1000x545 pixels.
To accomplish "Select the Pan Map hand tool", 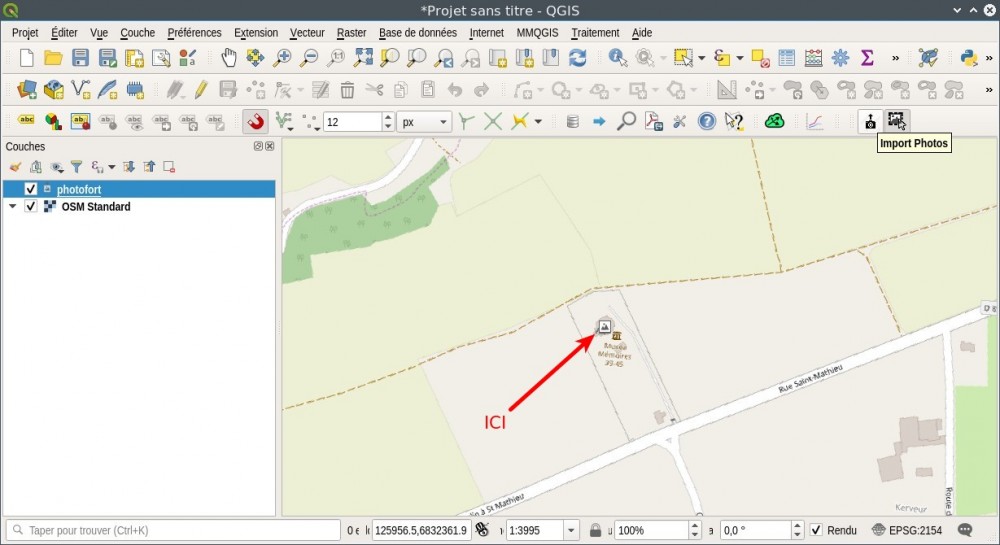I will coord(228,58).
